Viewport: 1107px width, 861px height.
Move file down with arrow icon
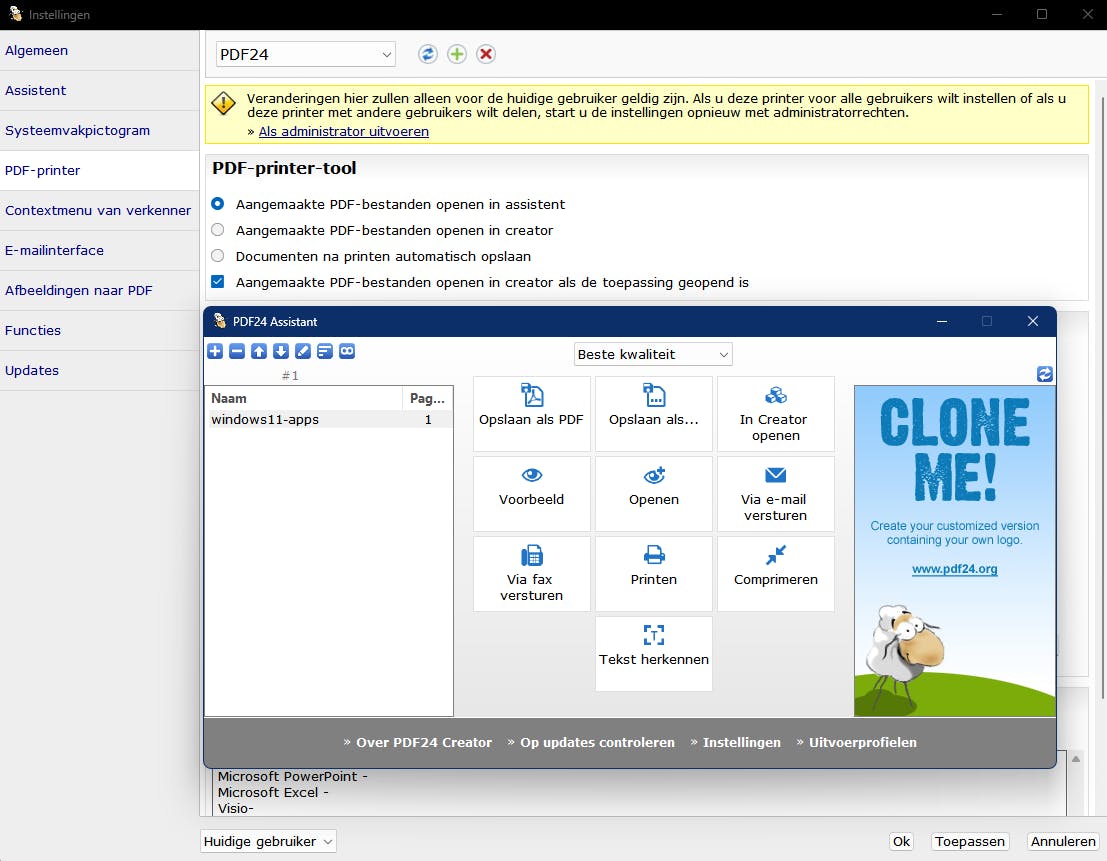click(281, 351)
